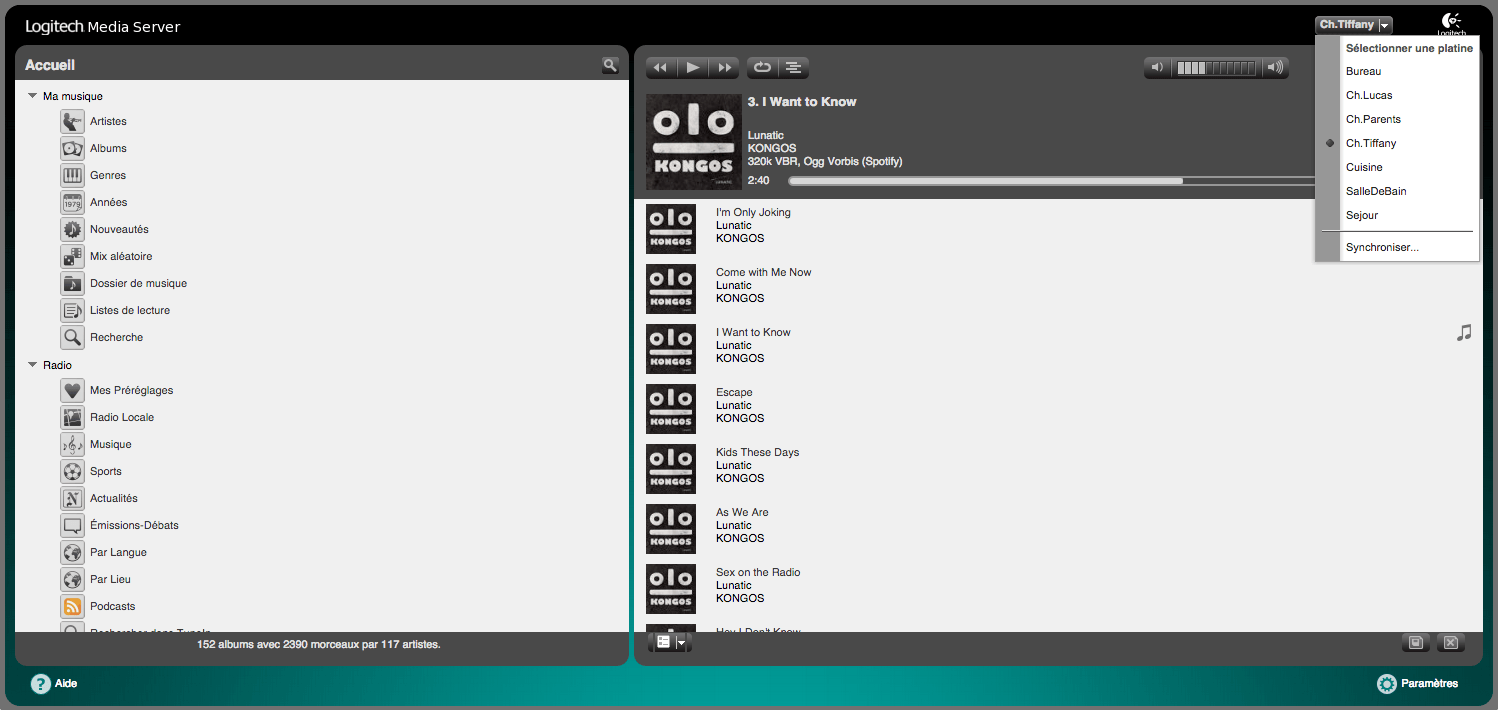Collapse the Radio section
Viewport: 1498px width, 710px height.
[33, 365]
